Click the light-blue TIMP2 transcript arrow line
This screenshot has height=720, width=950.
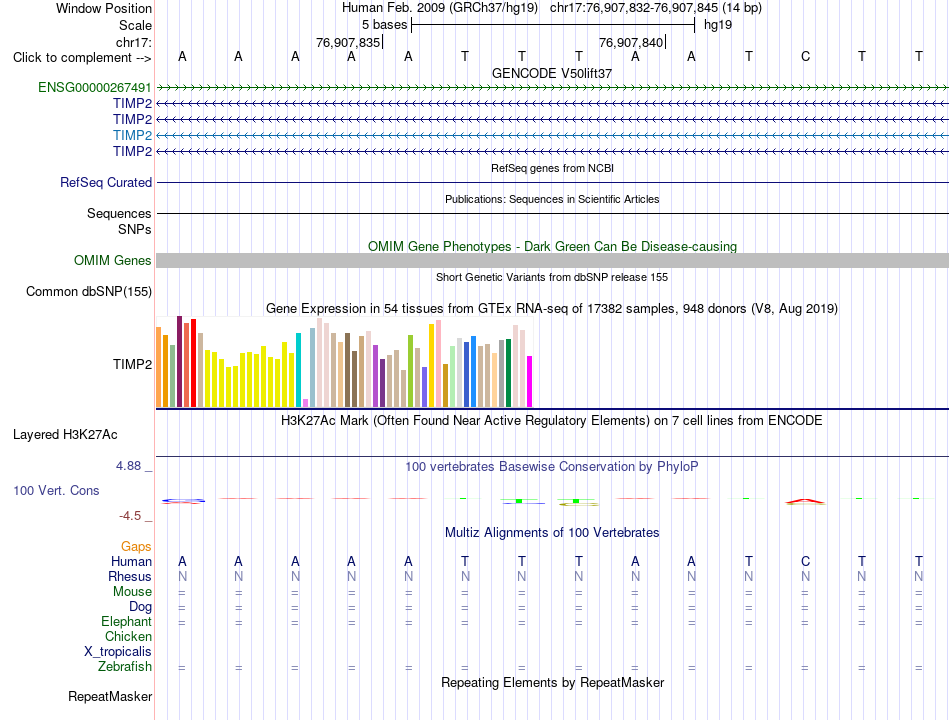pyautogui.click(x=552, y=135)
